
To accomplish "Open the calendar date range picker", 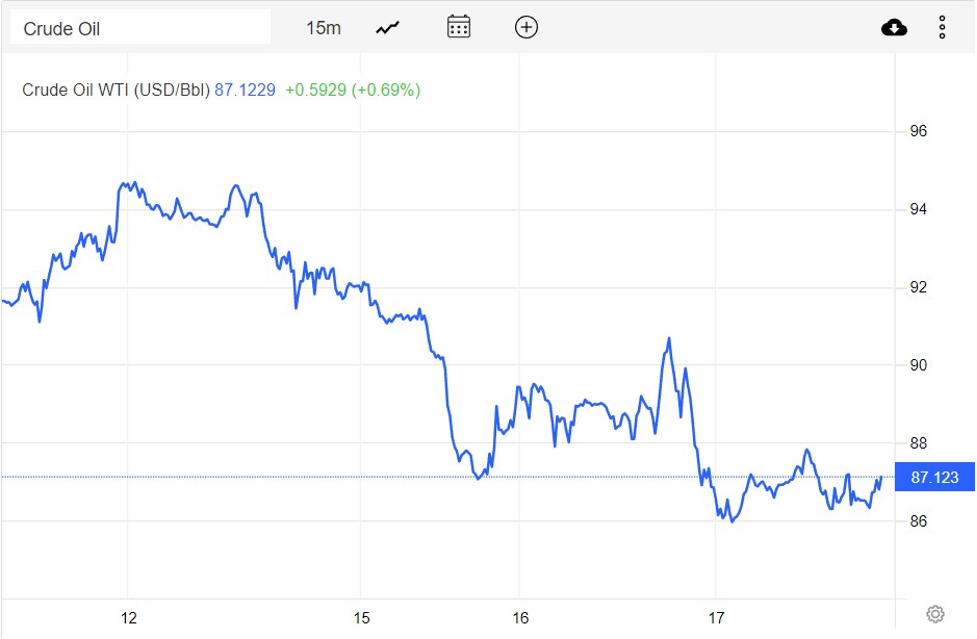I will (x=458, y=27).
